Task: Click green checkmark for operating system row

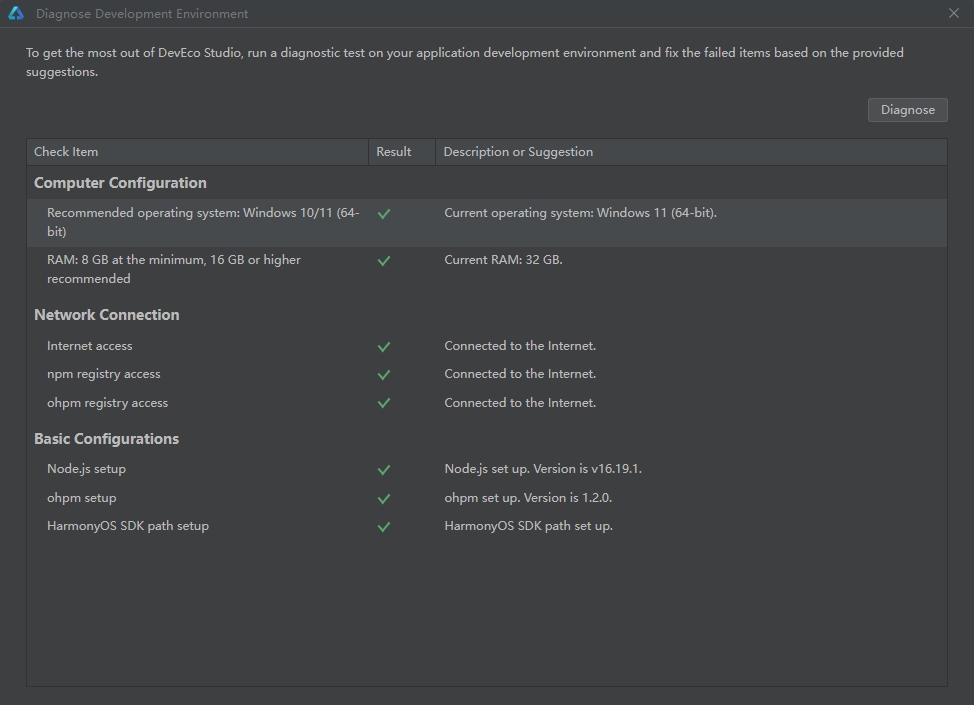Action: click(x=384, y=213)
